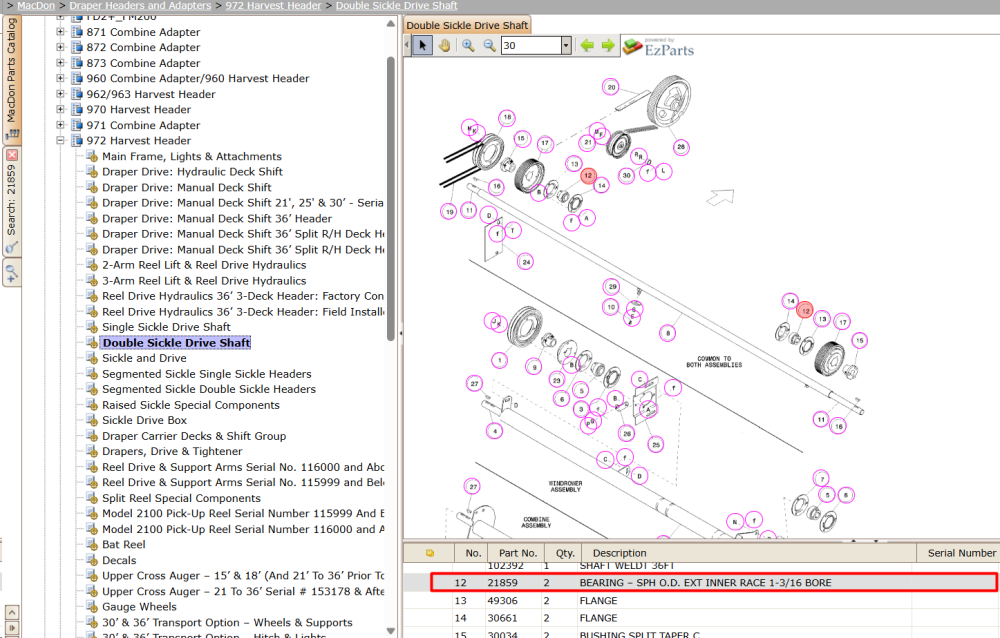Open 3-Arm Reel Lift & Reel Drive Hydraulics
This screenshot has width=1000, height=638.
pos(204,281)
